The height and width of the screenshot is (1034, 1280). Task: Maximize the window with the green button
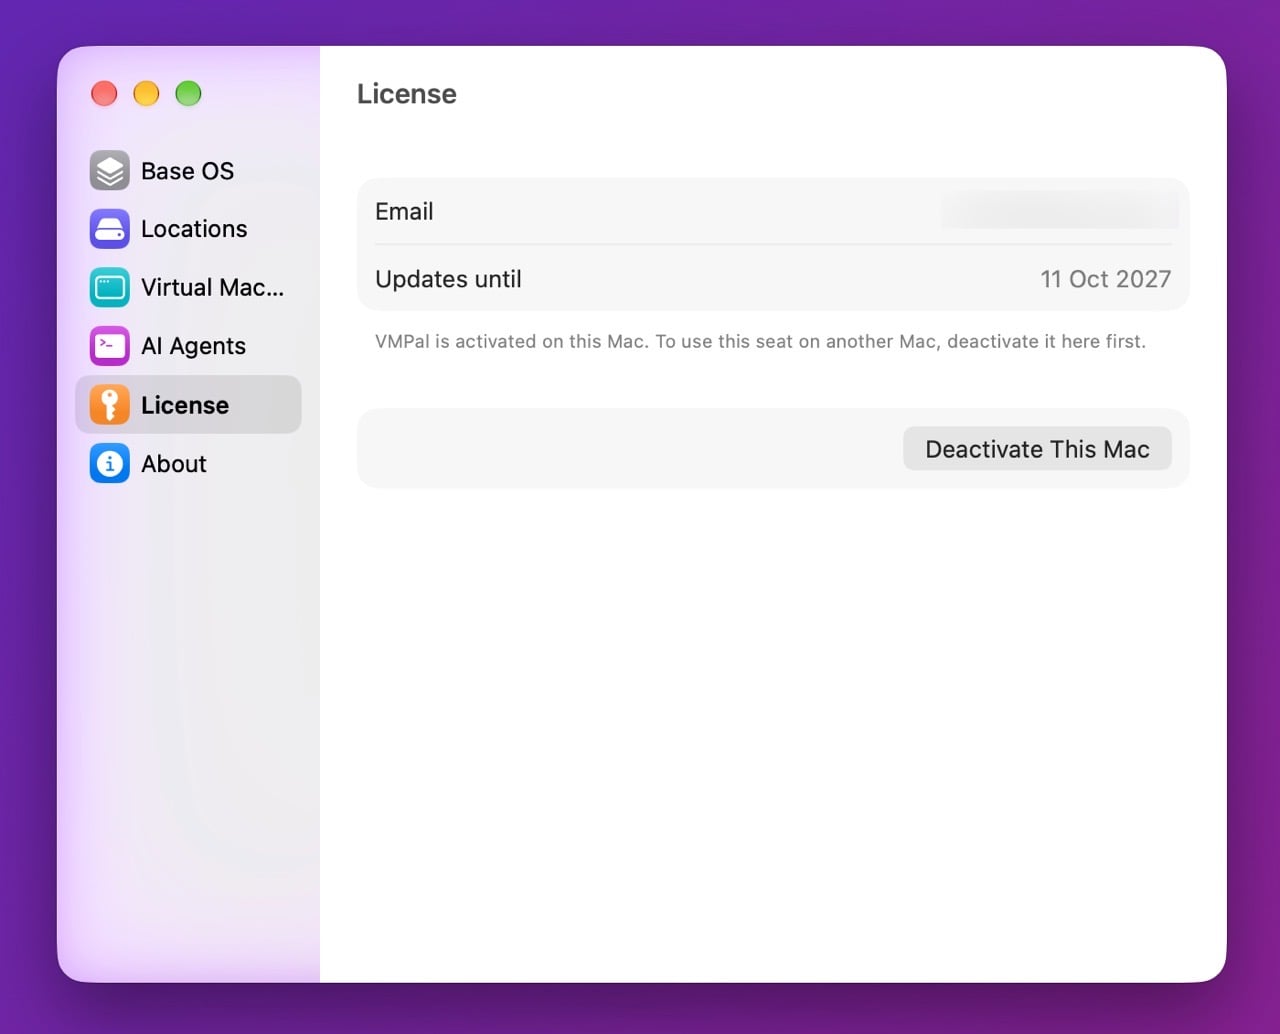click(188, 93)
